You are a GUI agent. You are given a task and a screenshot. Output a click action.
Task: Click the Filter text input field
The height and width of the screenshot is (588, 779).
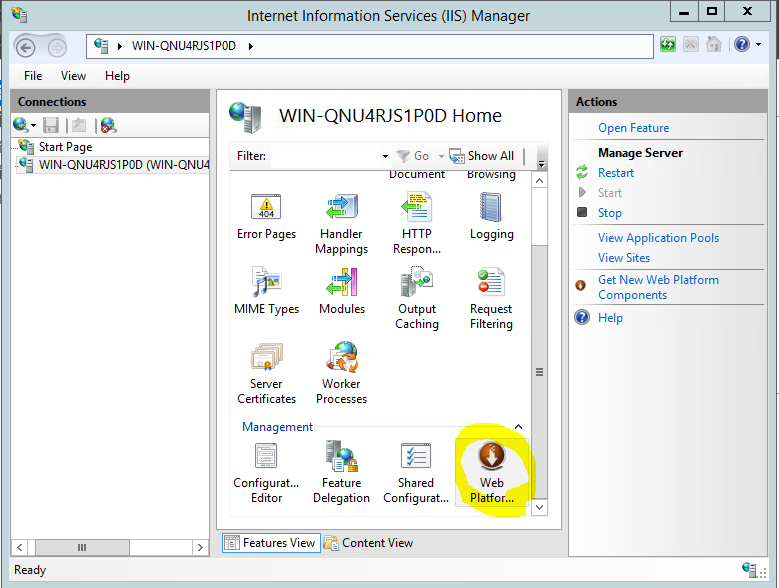point(324,156)
